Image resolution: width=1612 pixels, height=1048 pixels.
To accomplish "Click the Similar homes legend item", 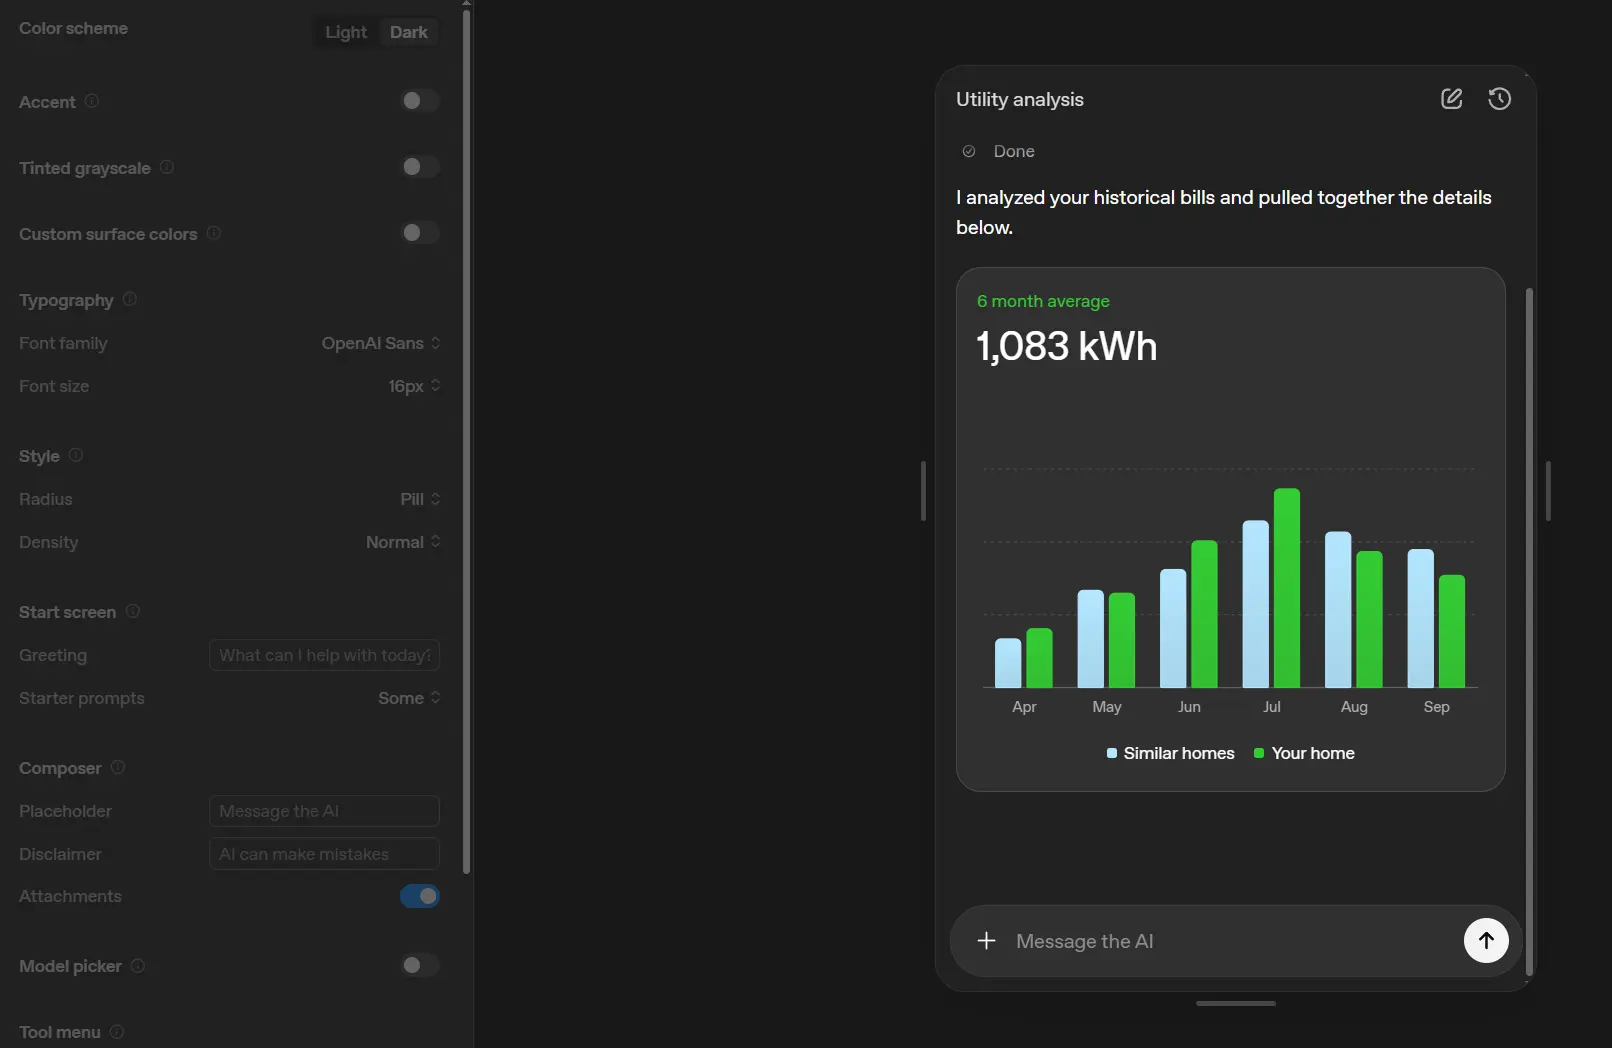I will [1170, 753].
